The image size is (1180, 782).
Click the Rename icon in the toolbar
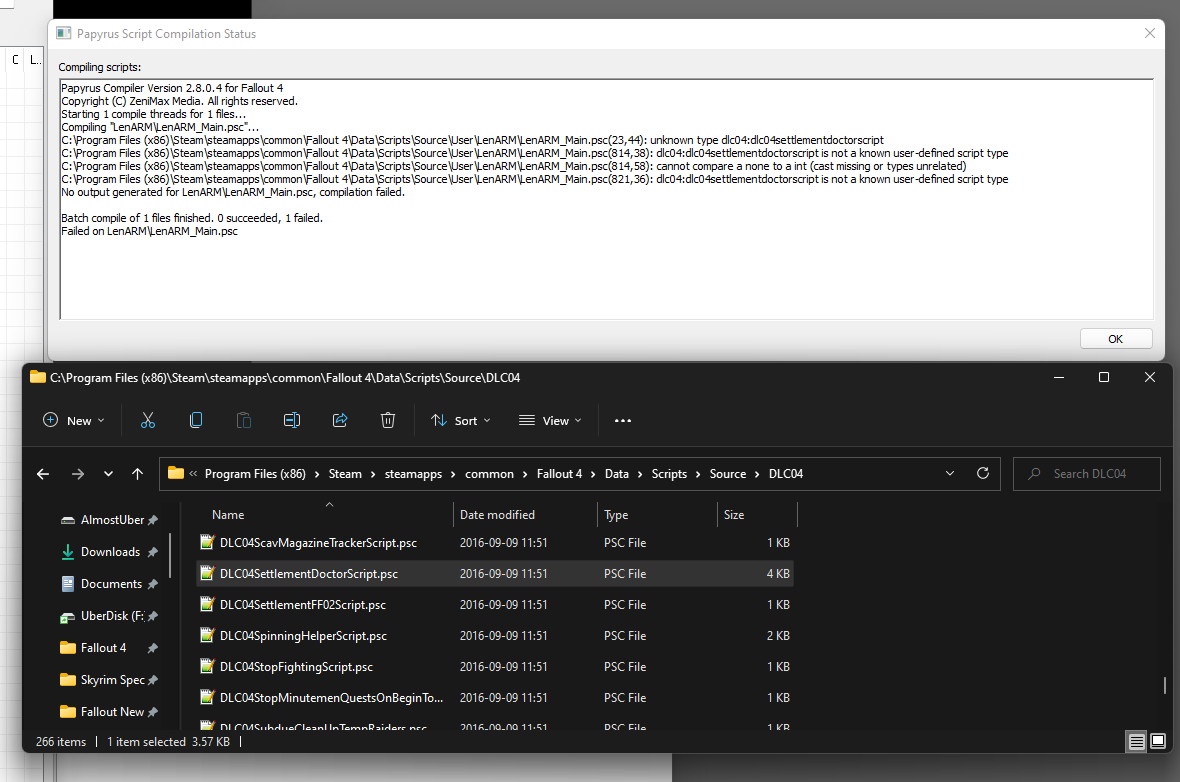(292, 420)
